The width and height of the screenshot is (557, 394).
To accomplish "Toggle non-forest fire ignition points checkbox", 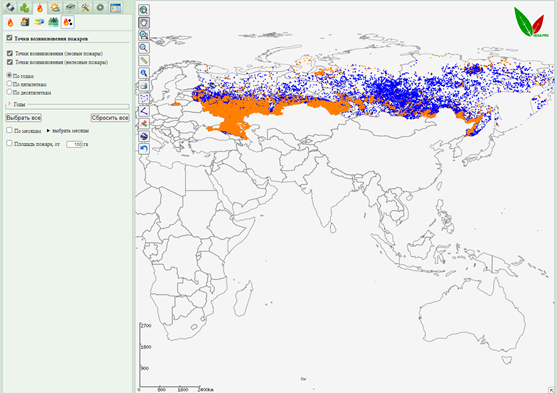I will tap(10, 62).
